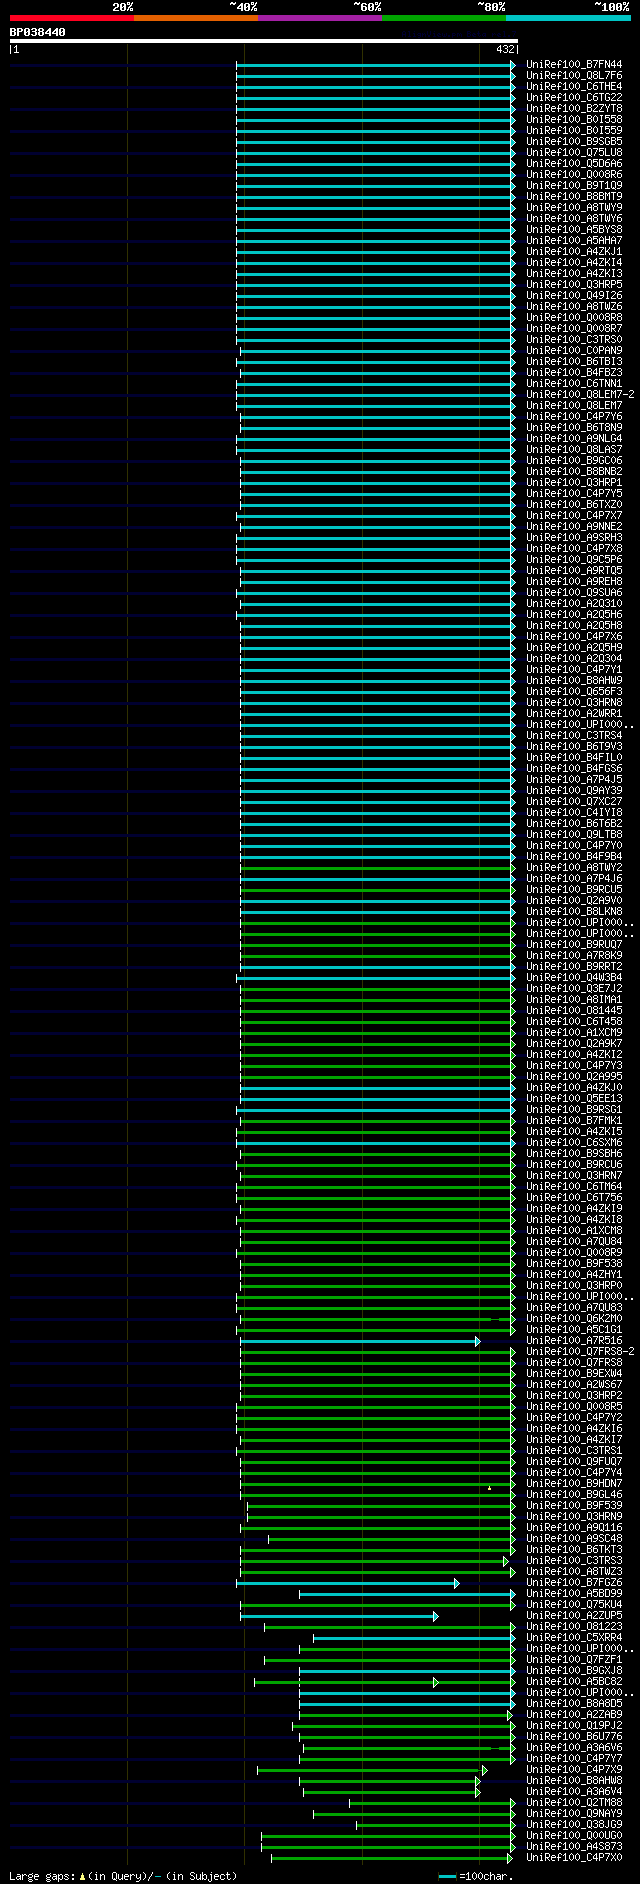Select the UniRef100_Q9AY39 subject
Viewport: 640px width, 1884px height.
coord(574,791)
